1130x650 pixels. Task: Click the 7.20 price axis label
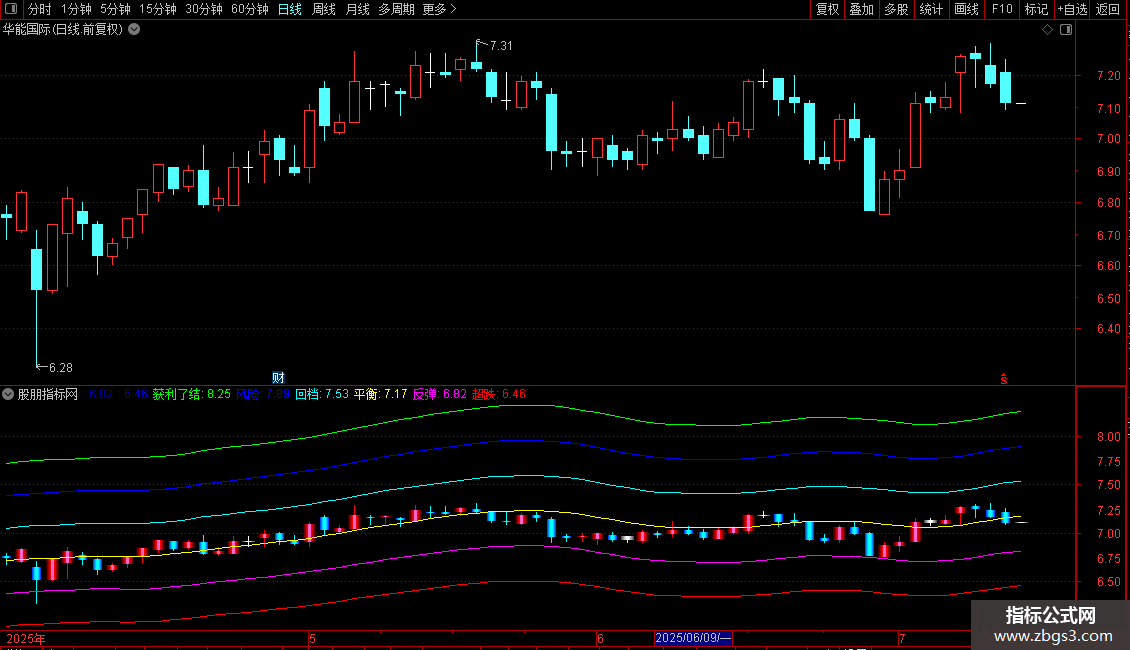(1108, 76)
